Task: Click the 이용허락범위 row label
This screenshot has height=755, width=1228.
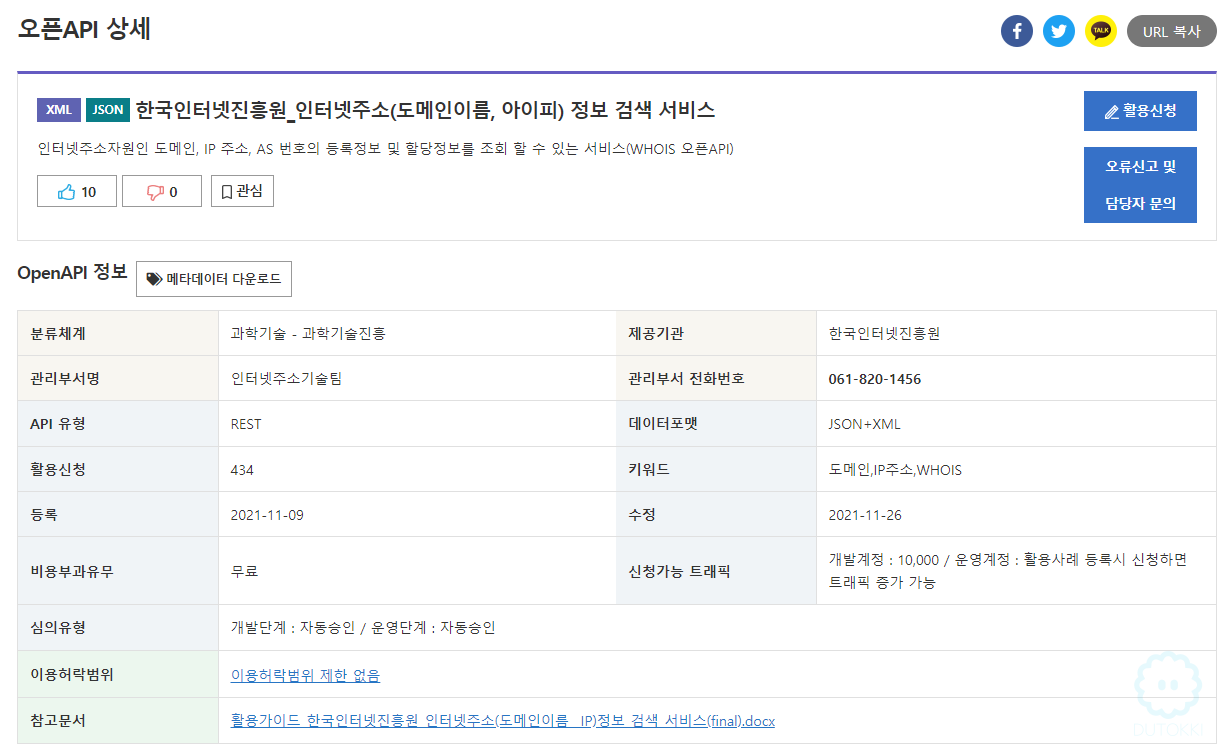Action: pyautogui.click(x=72, y=675)
